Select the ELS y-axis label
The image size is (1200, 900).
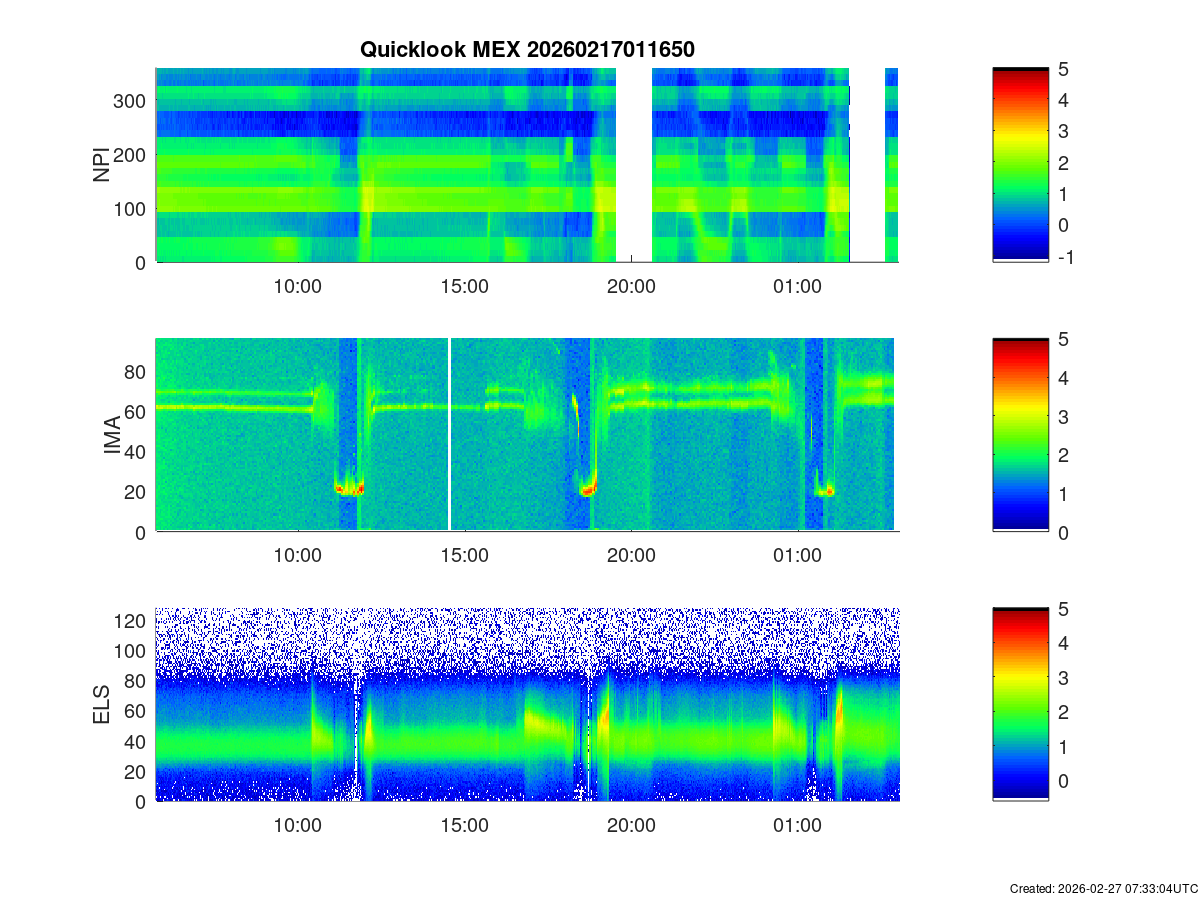point(102,705)
